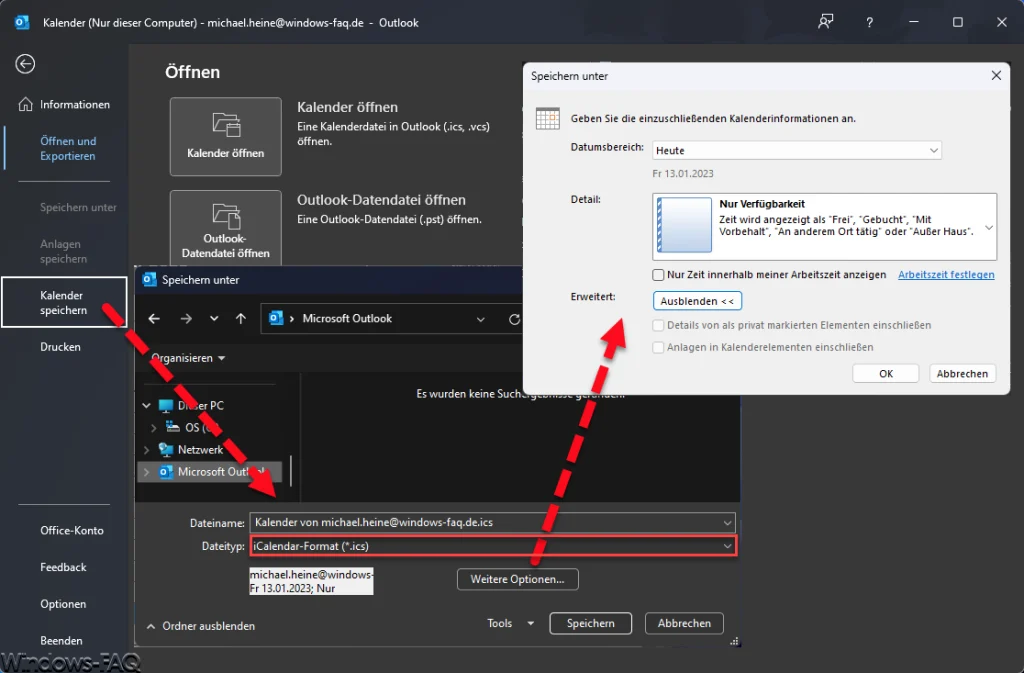
Task: Expand the address bar history dropdown
Action: pyautogui.click(x=481, y=319)
